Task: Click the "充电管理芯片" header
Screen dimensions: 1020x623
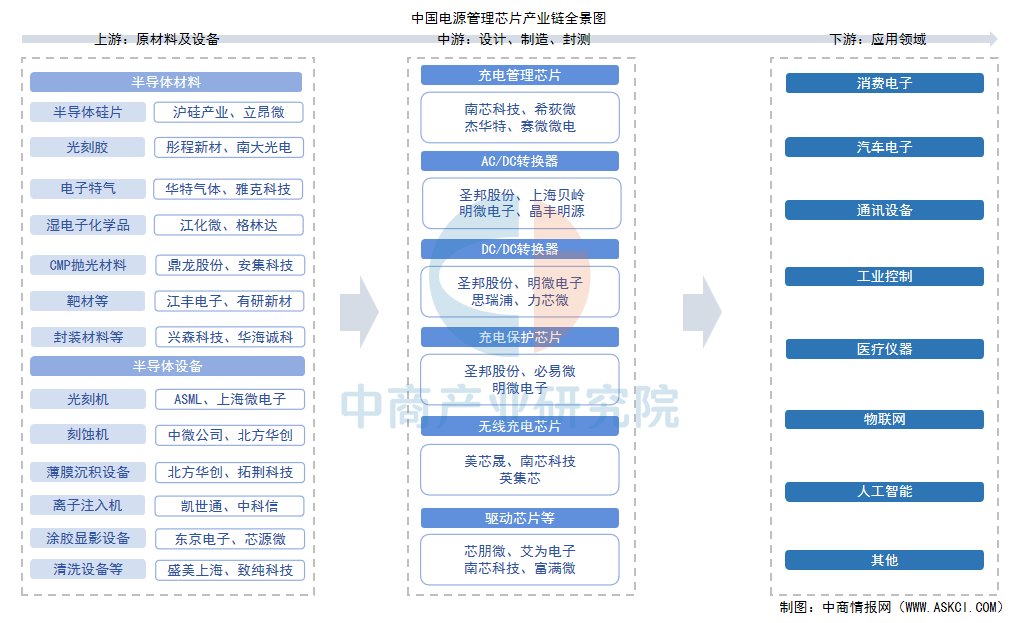Action: click(520, 75)
